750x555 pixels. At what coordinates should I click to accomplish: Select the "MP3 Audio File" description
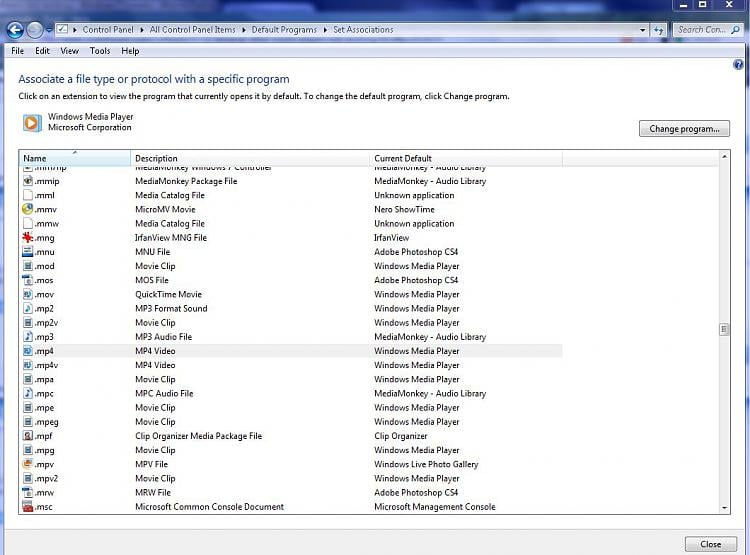pyautogui.click(x=164, y=337)
